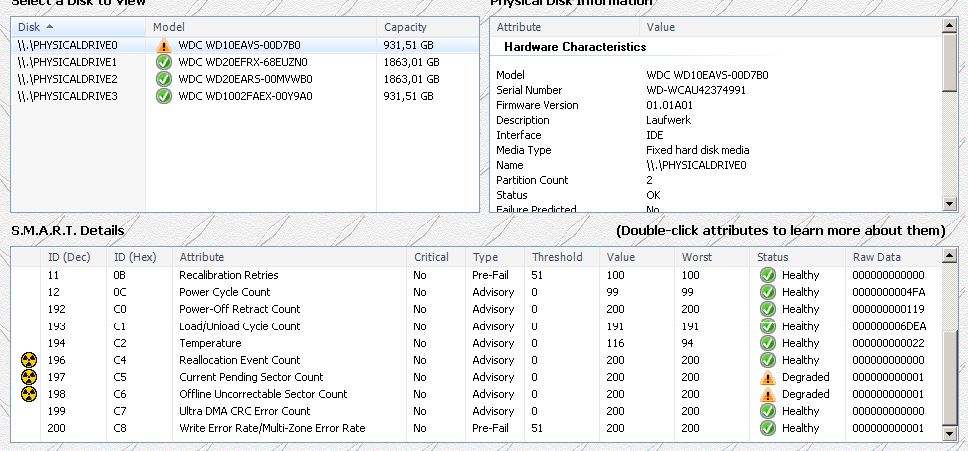The image size is (968, 451).
Task: Click the green check icon for WD20EFRX-68EUZN0
Action: (x=164, y=62)
